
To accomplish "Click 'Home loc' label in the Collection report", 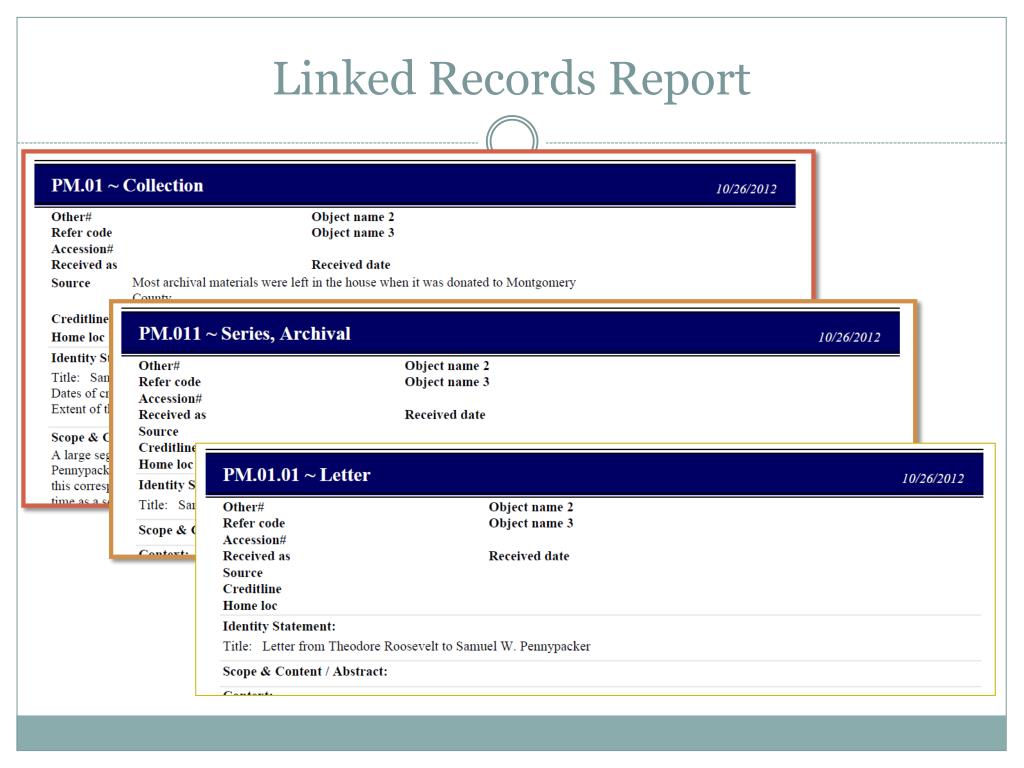I will 78,337.
